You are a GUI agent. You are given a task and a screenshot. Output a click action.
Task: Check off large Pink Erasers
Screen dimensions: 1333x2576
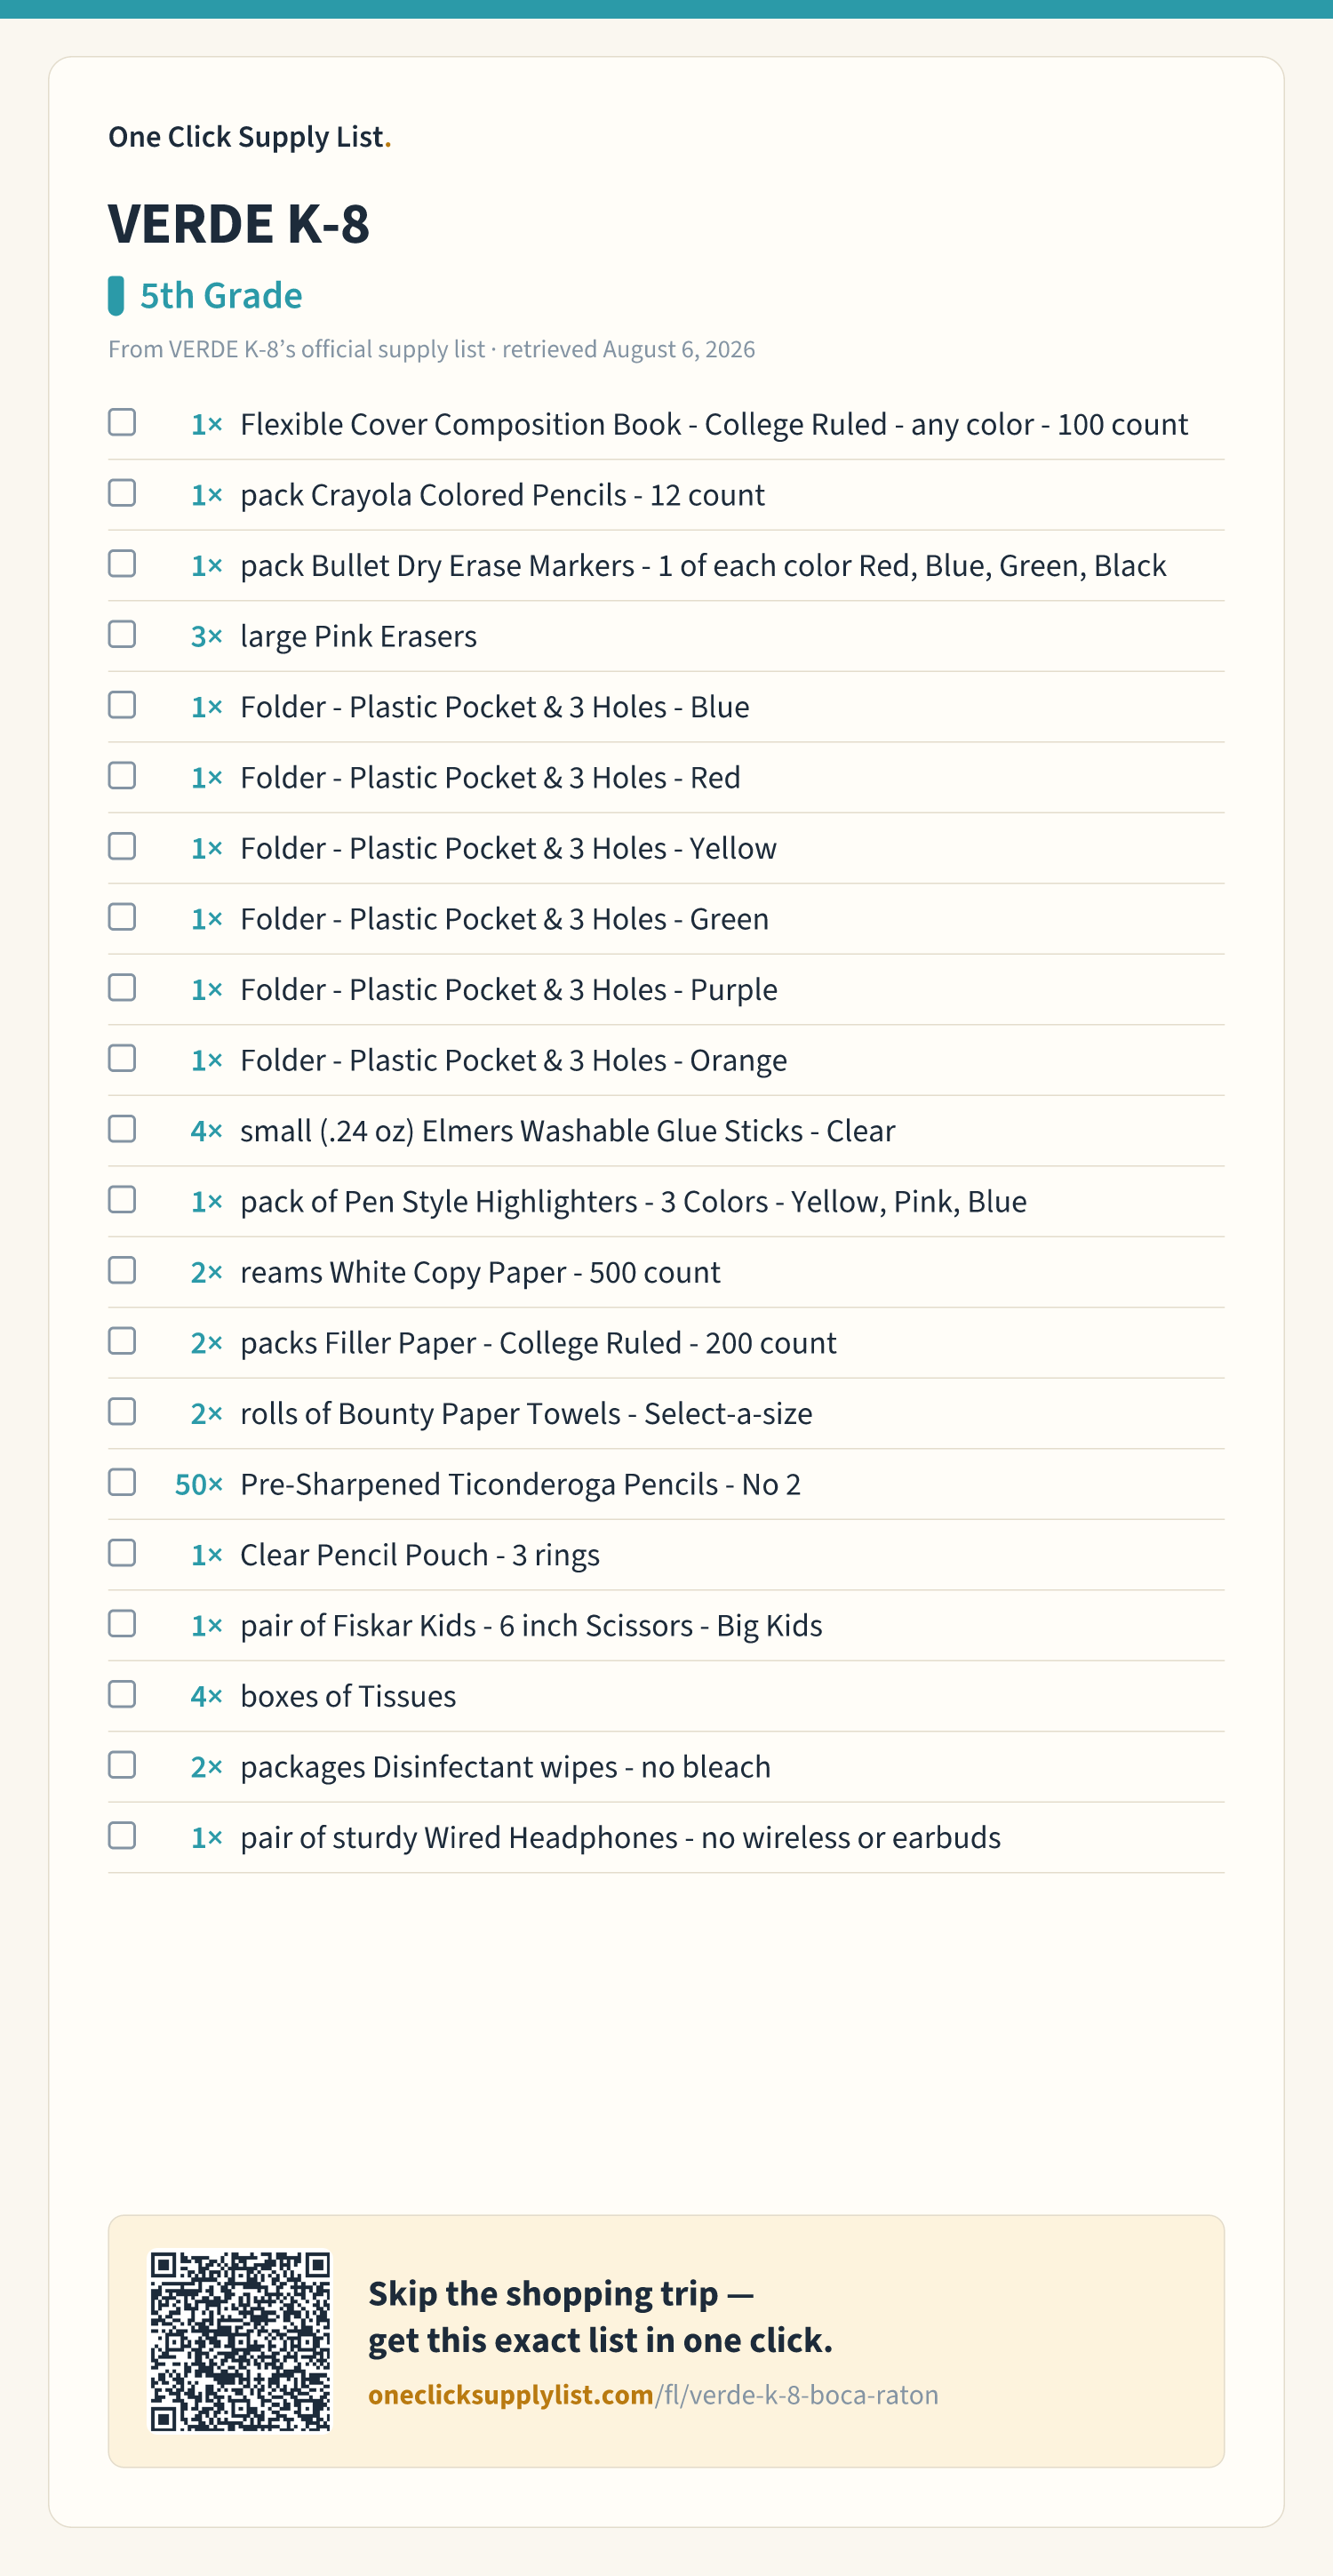[122, 634]
